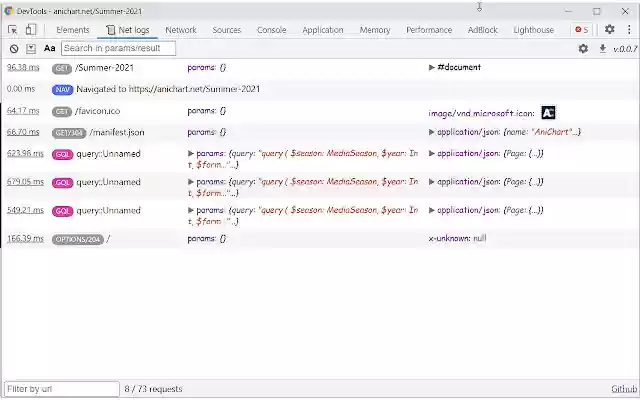Click the 96.38 ms timing link
This screenshot has width=640, height=400.
click(x=23, y=67)
